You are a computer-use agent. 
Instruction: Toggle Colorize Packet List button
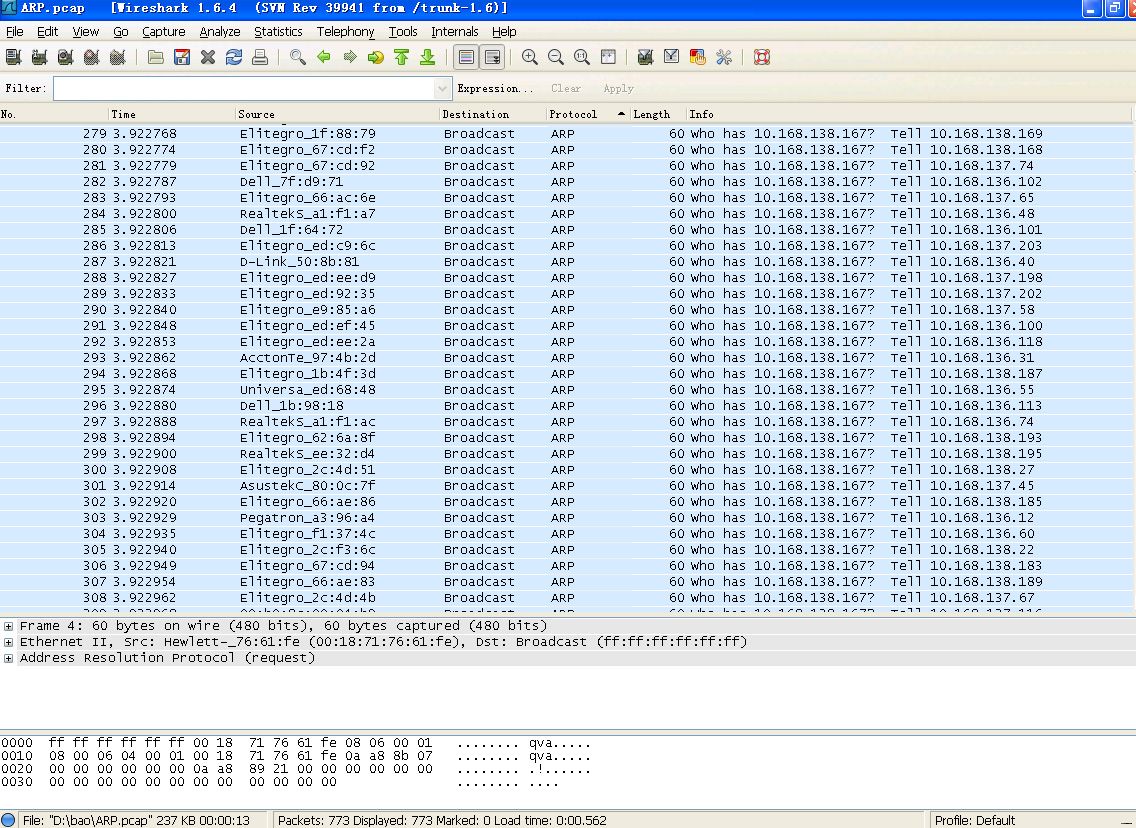point(466,57)
